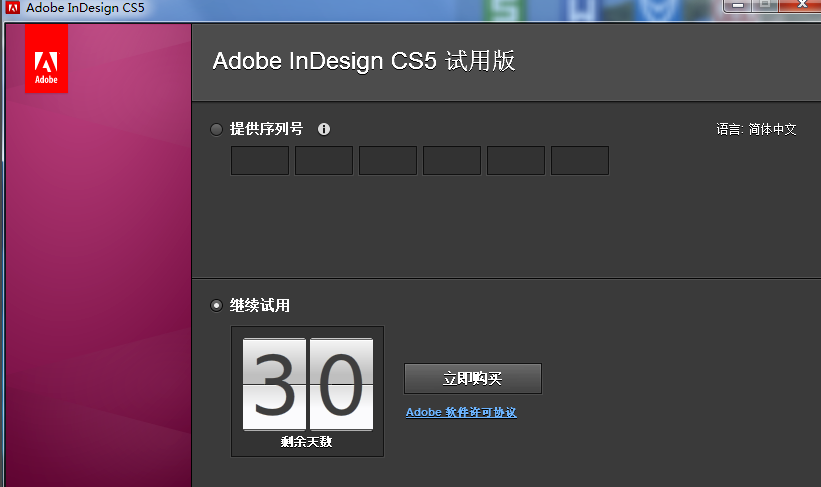Click the 剩余天数 label

pos(306,441)
